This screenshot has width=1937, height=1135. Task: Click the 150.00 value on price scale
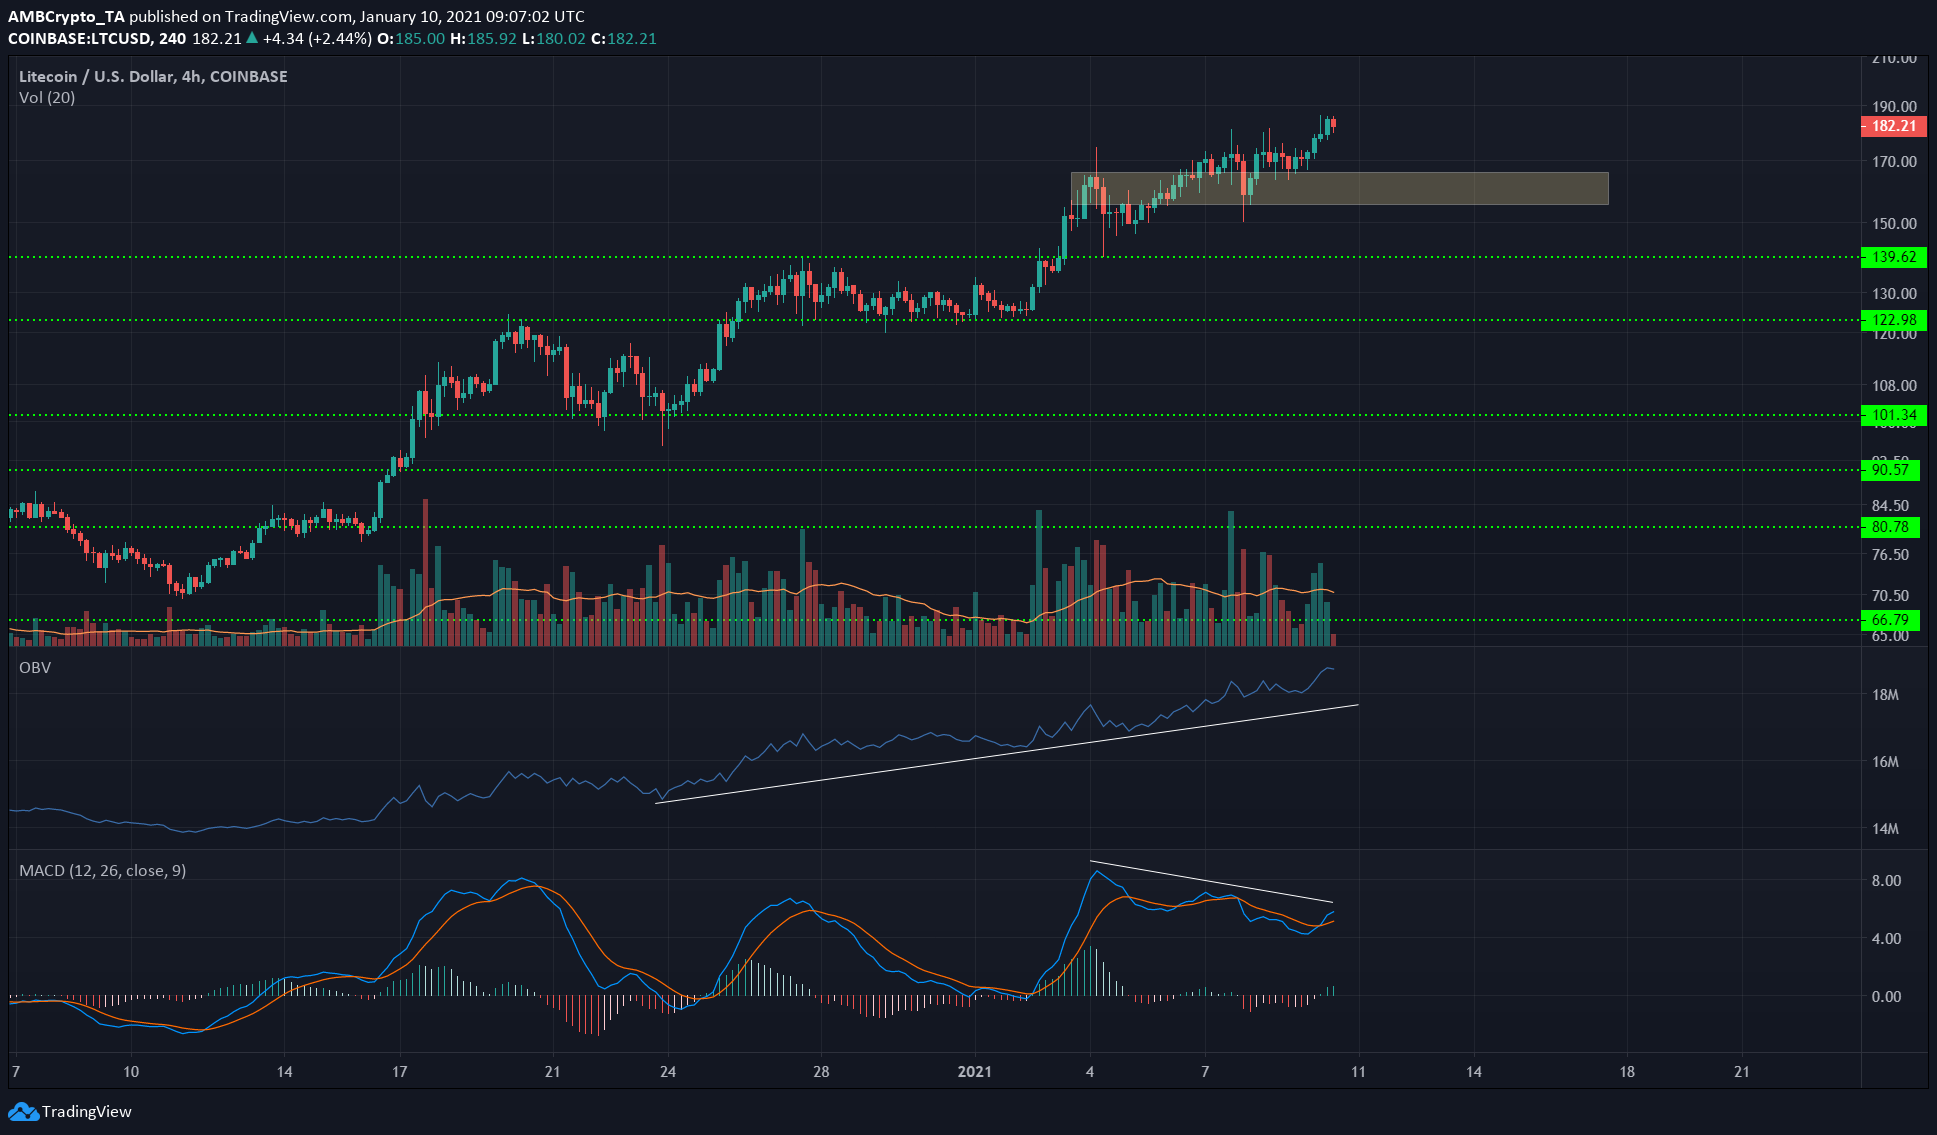(1894, 224)
